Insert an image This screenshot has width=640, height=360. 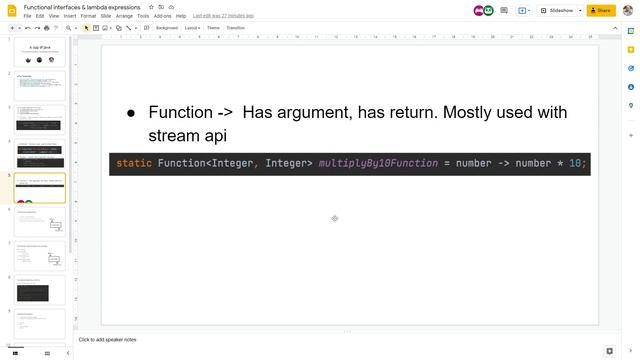(105, 28)
